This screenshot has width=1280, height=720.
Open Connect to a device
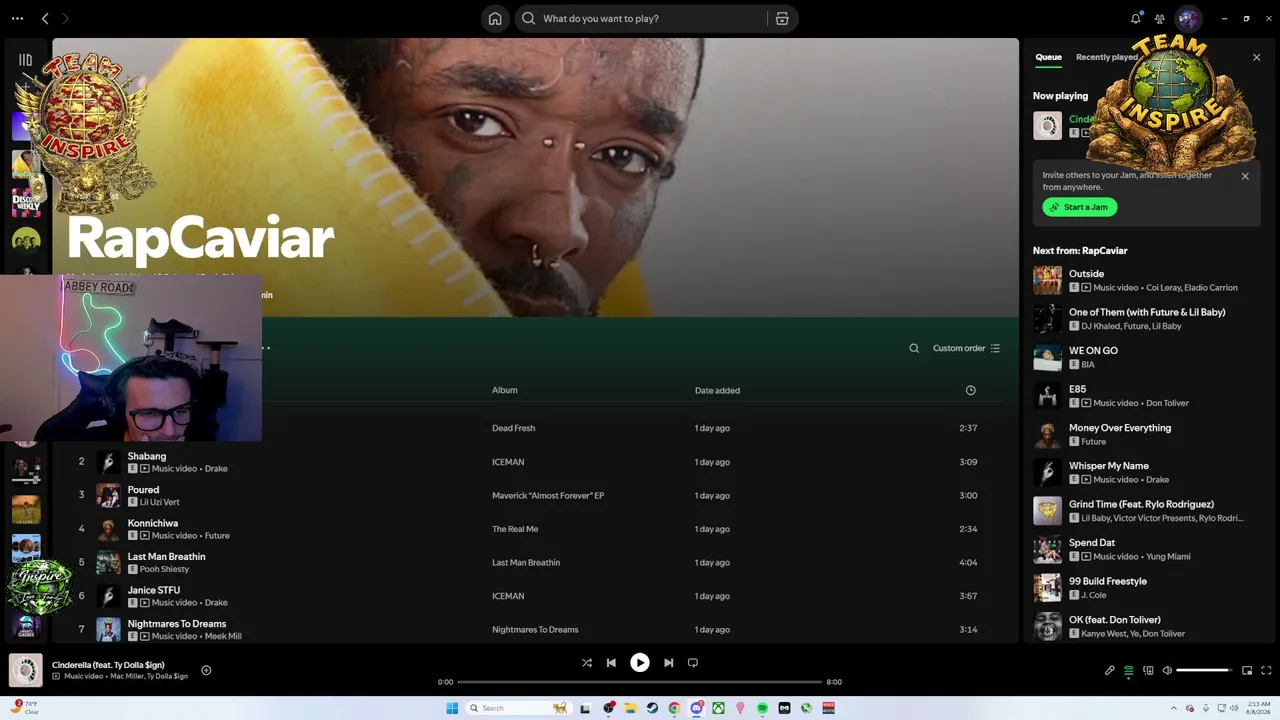pyautogui.click(x=1148, y=670)
